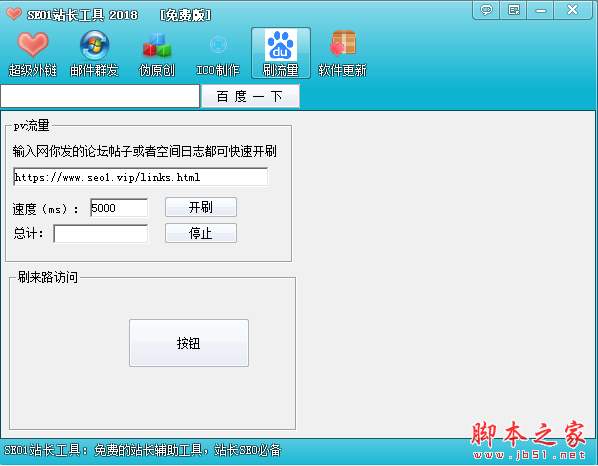
Task: Minimize the SEO1 window
Action: 540,10
